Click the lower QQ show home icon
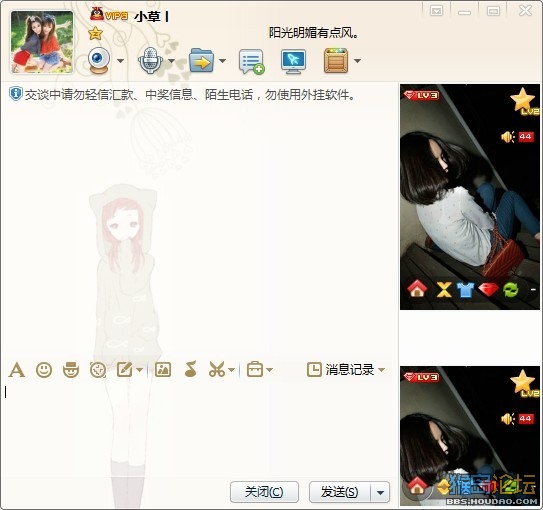 click(x=417, y=486)
